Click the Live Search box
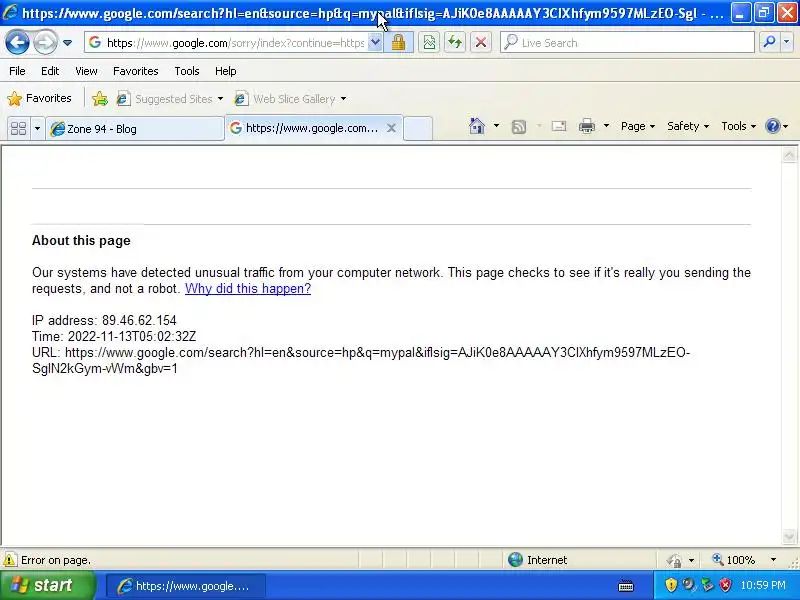Viewport: 800px width, 600px height. coord(628,42)
